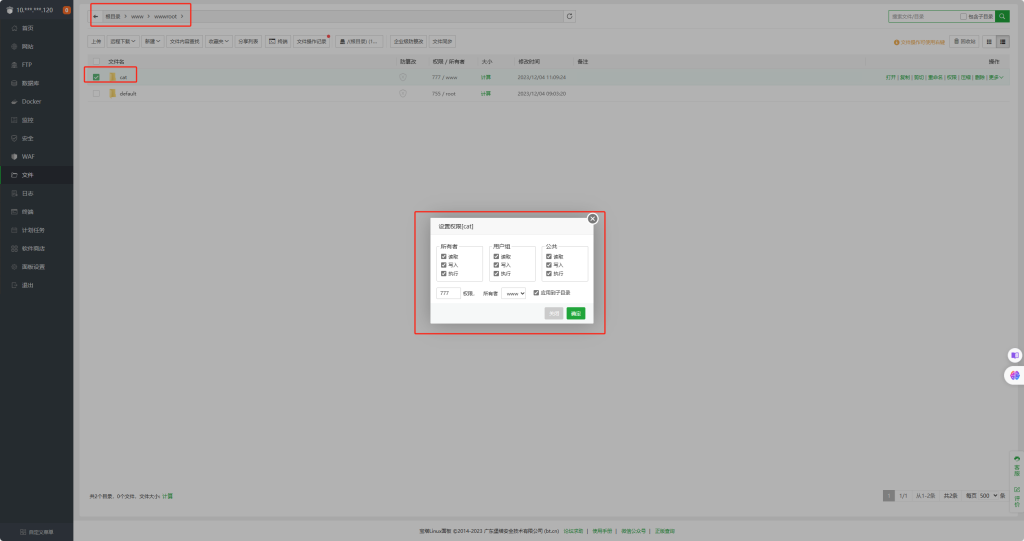Viewport: 1024px width, 541px height.
Task: Click the green search magnifier button
Action: pos(1002,16)
